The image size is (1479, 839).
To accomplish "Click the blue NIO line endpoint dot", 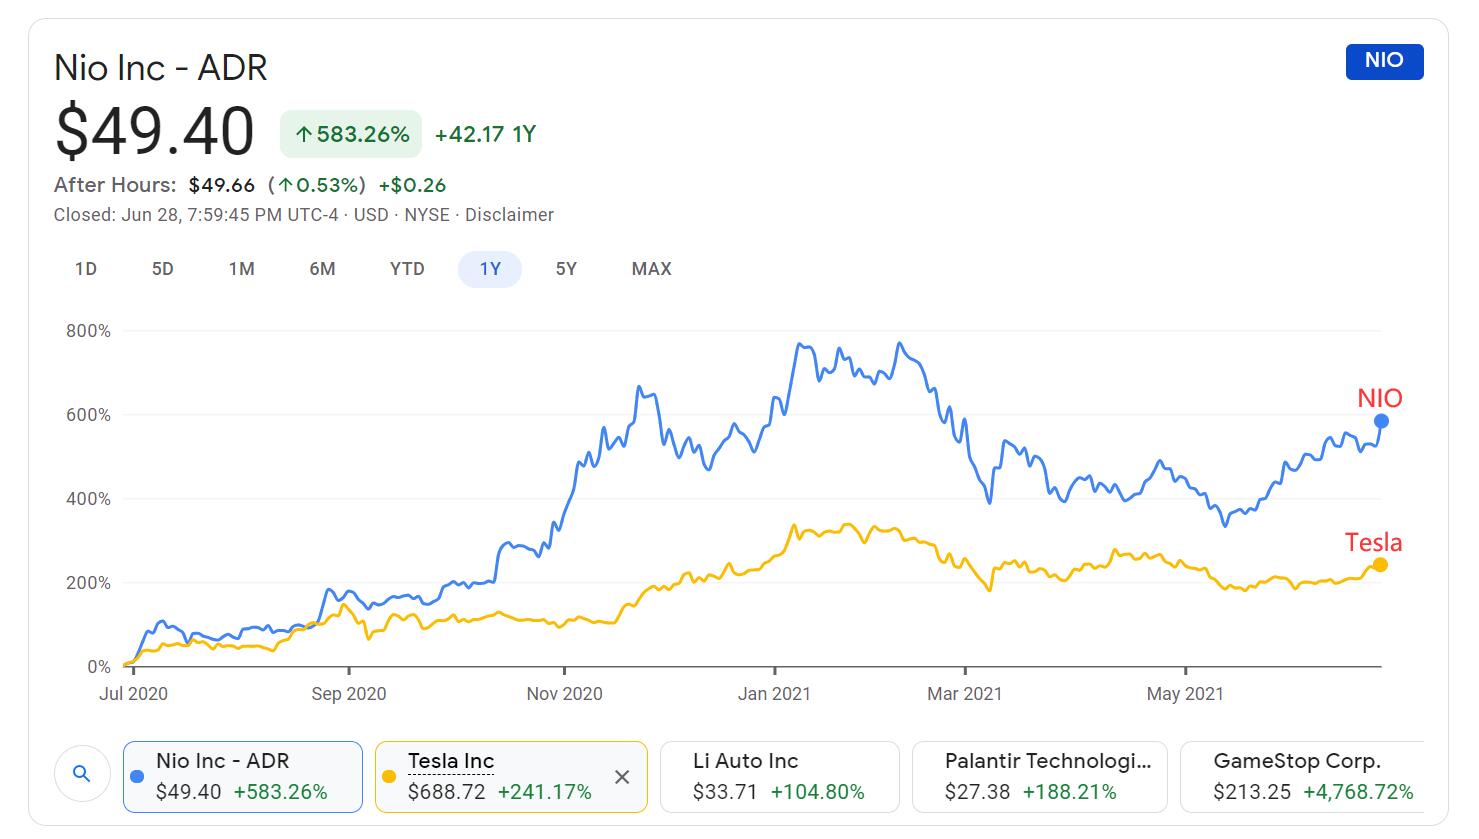I will [1381, 421].
